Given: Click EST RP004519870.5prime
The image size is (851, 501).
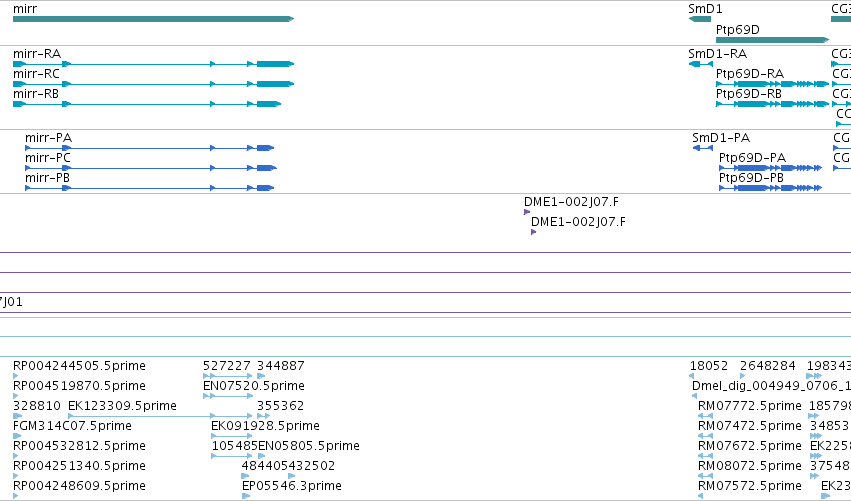Looking at the screenshot, I should click(16, 396).
